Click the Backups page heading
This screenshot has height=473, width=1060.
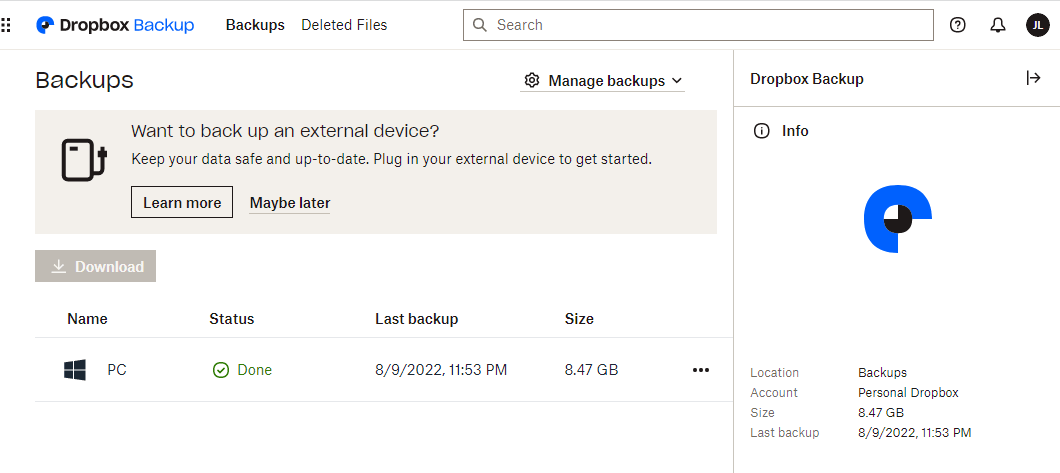[85, 80]
